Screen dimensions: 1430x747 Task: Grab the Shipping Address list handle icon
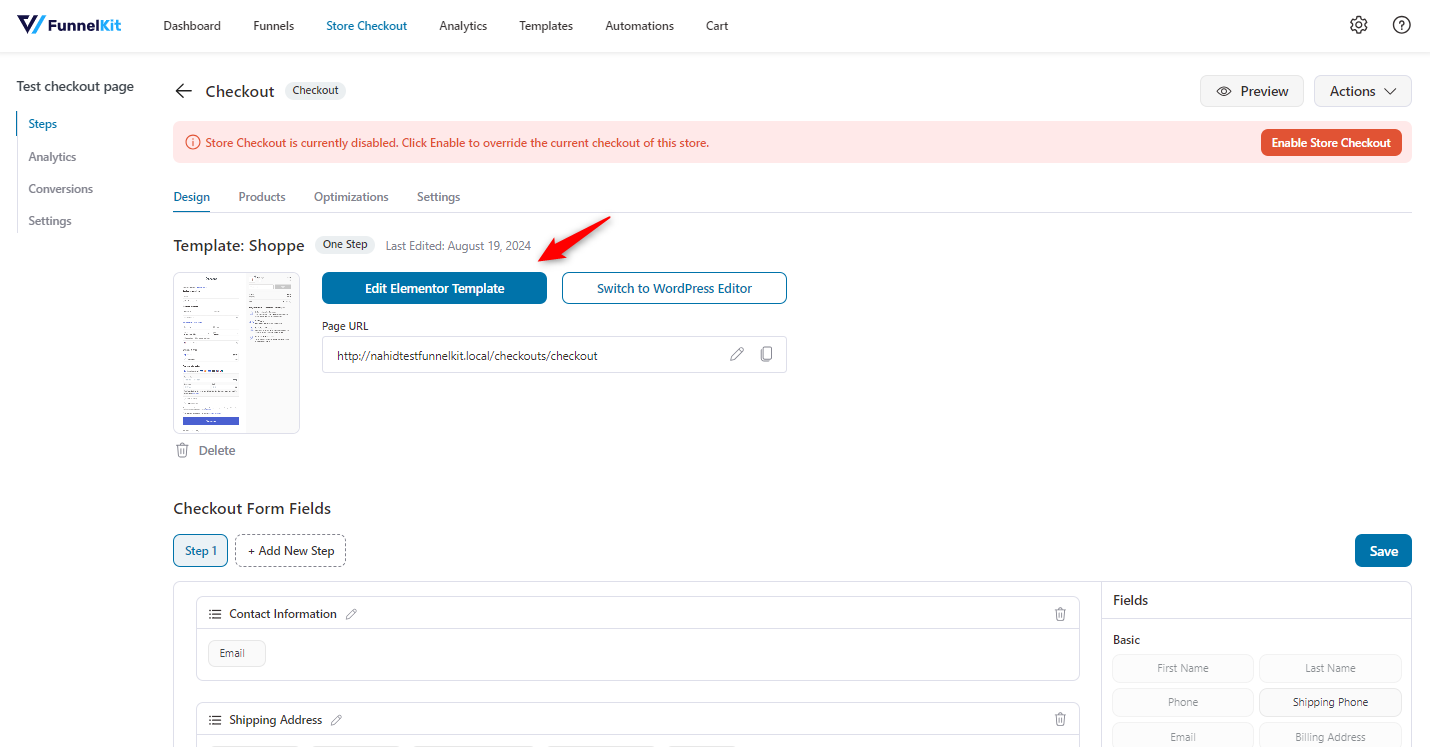[x=215, y=720]
